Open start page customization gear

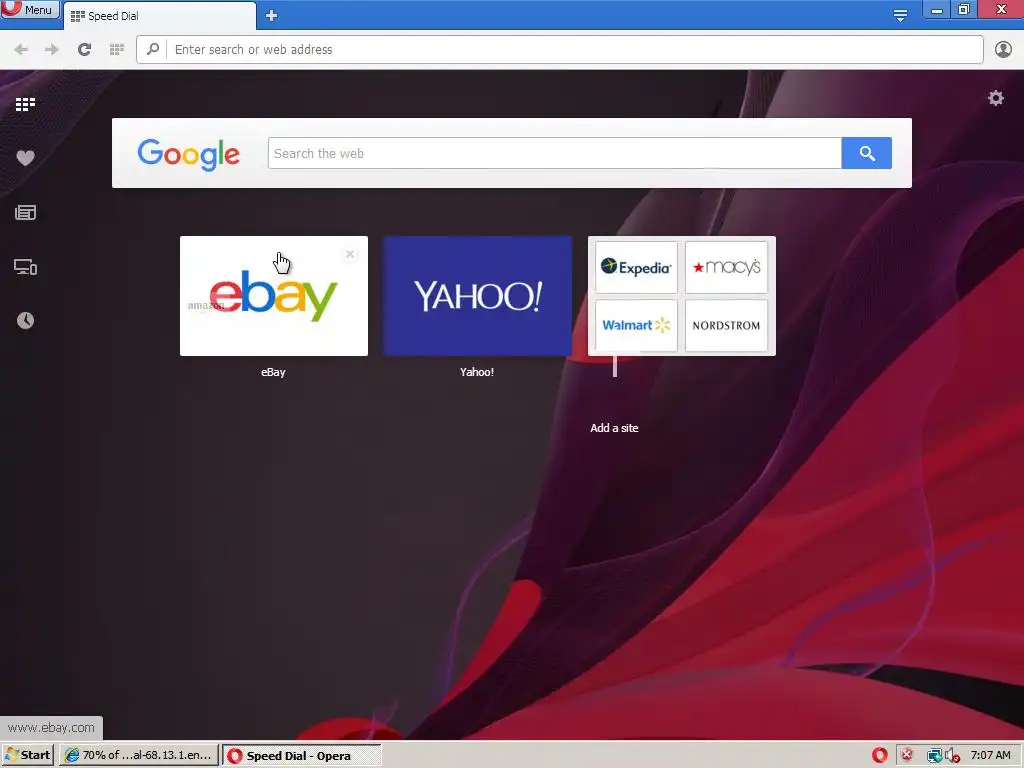pyautogui.click(x=996, y=99)
